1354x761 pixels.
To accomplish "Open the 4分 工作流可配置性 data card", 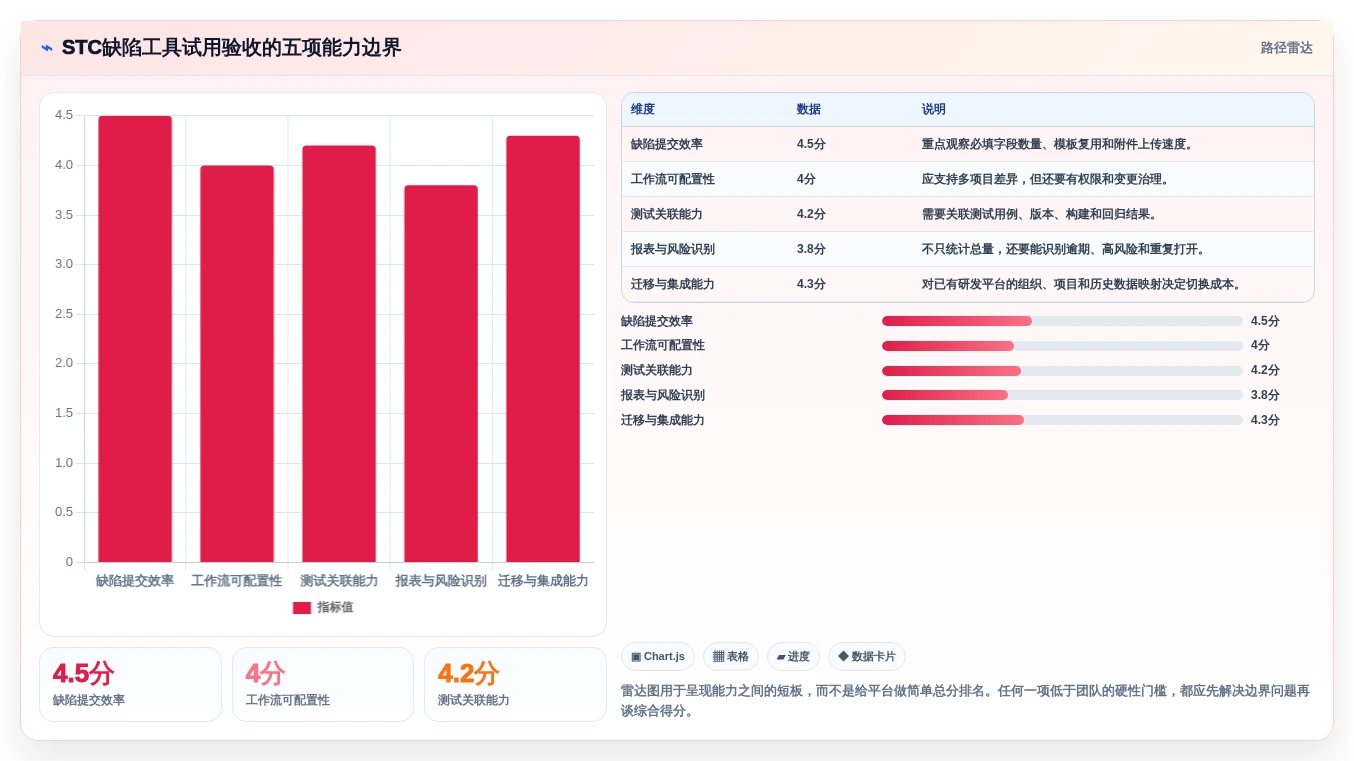I will pos(323,685).
